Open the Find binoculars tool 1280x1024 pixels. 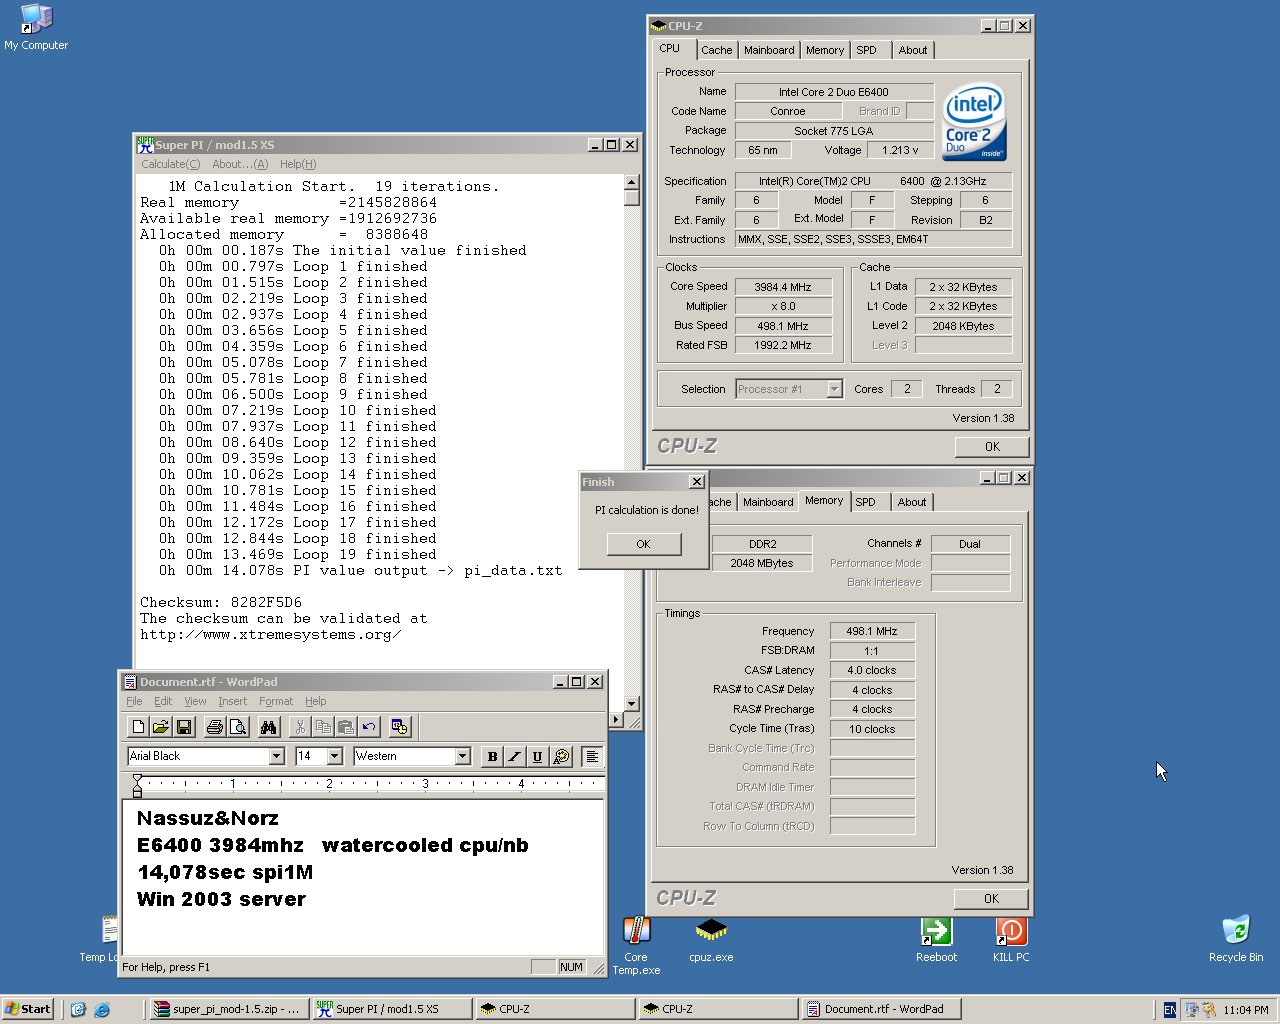[268, 727]
